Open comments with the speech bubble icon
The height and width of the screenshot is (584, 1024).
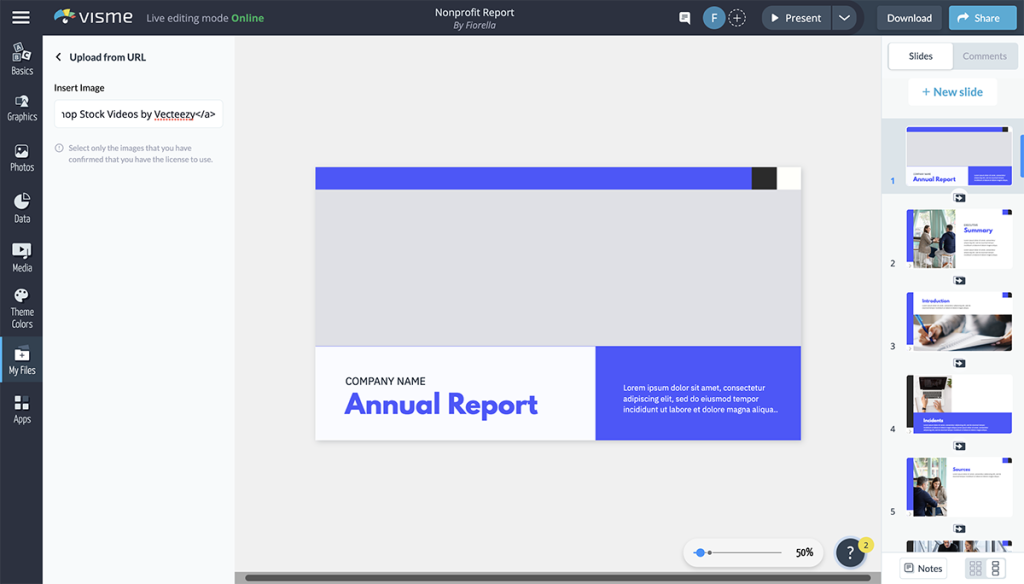click(684, 17)
